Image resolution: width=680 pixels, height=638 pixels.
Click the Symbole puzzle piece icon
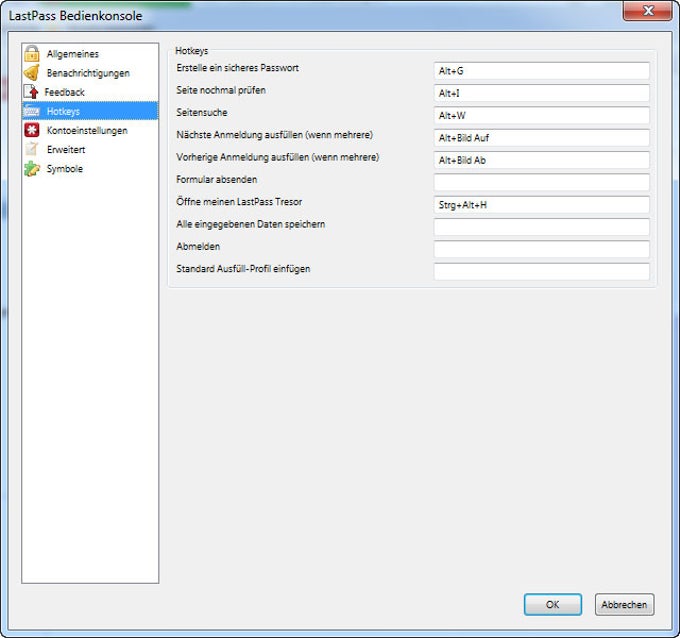click(x=32, y=168)
